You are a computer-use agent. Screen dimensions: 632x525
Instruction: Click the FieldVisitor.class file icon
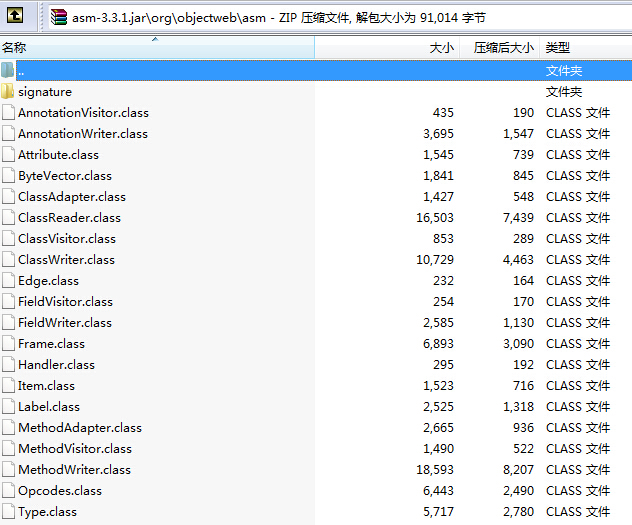[8, 301]
